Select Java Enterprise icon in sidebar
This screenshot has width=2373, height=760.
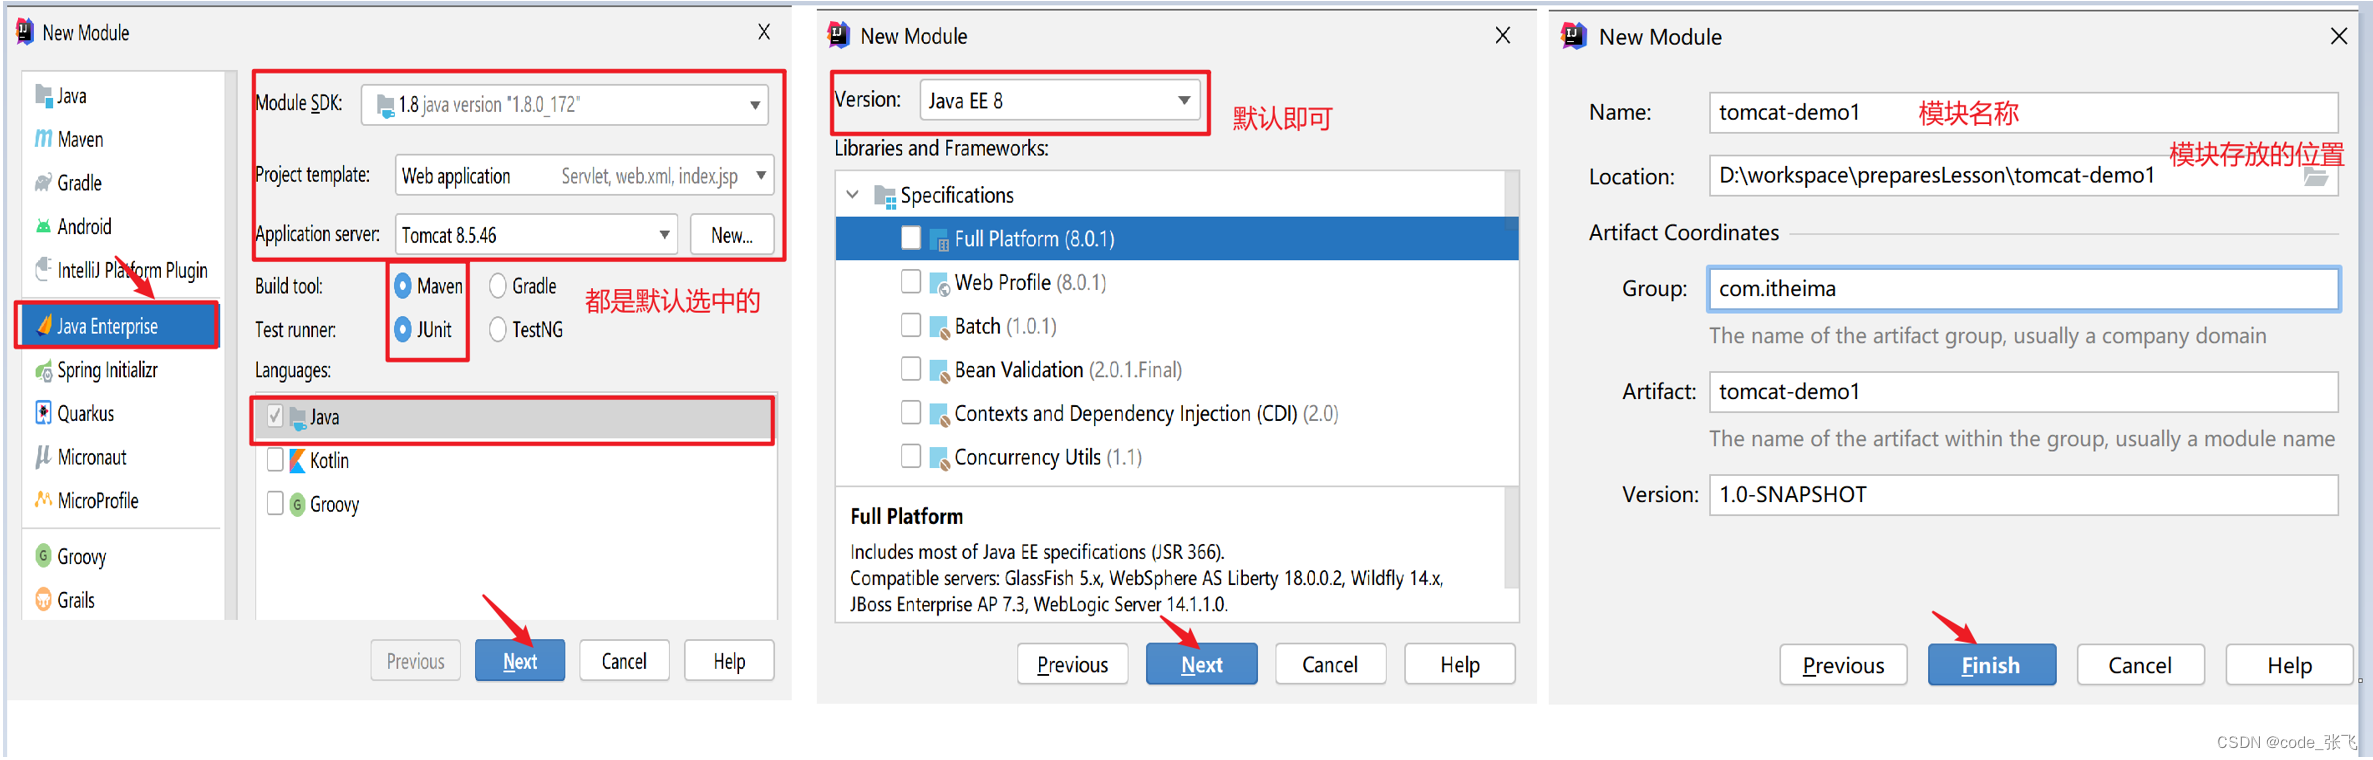click(44, 326)
